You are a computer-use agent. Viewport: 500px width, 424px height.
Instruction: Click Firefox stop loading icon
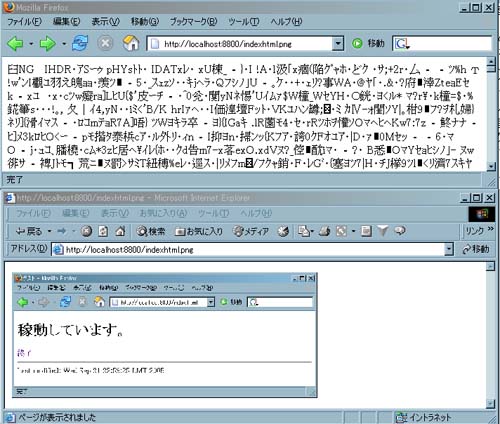tap(105, 43)
